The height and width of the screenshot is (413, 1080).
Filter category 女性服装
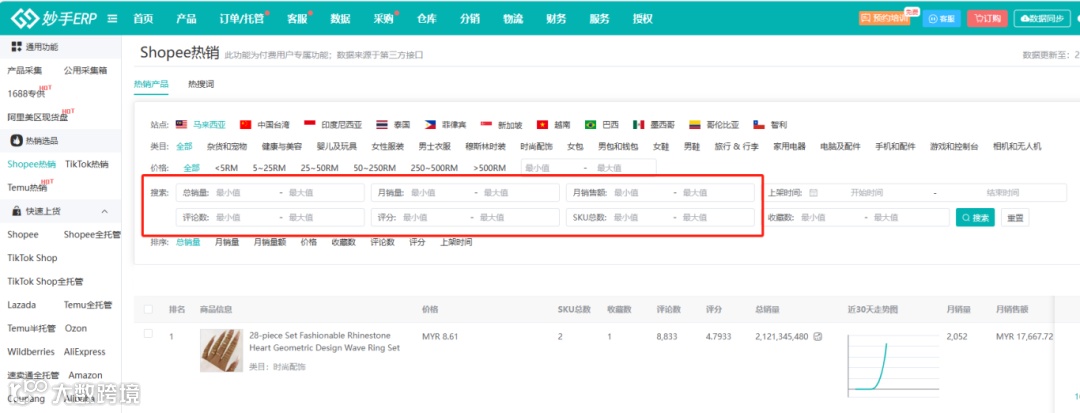pyautogui.click(x=388, y=146)
